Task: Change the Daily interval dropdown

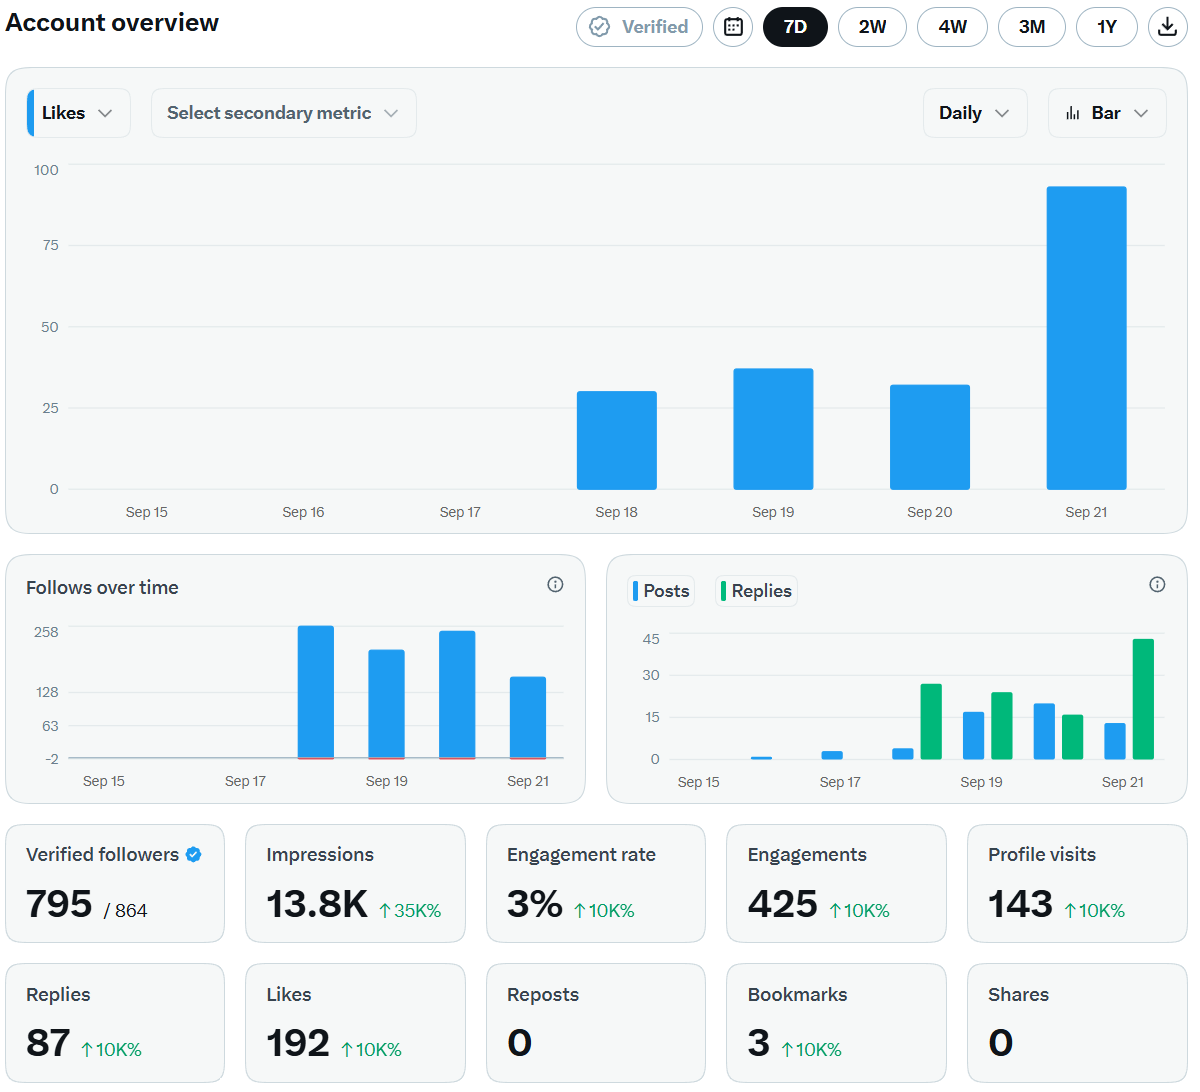Action: [975, 113]
